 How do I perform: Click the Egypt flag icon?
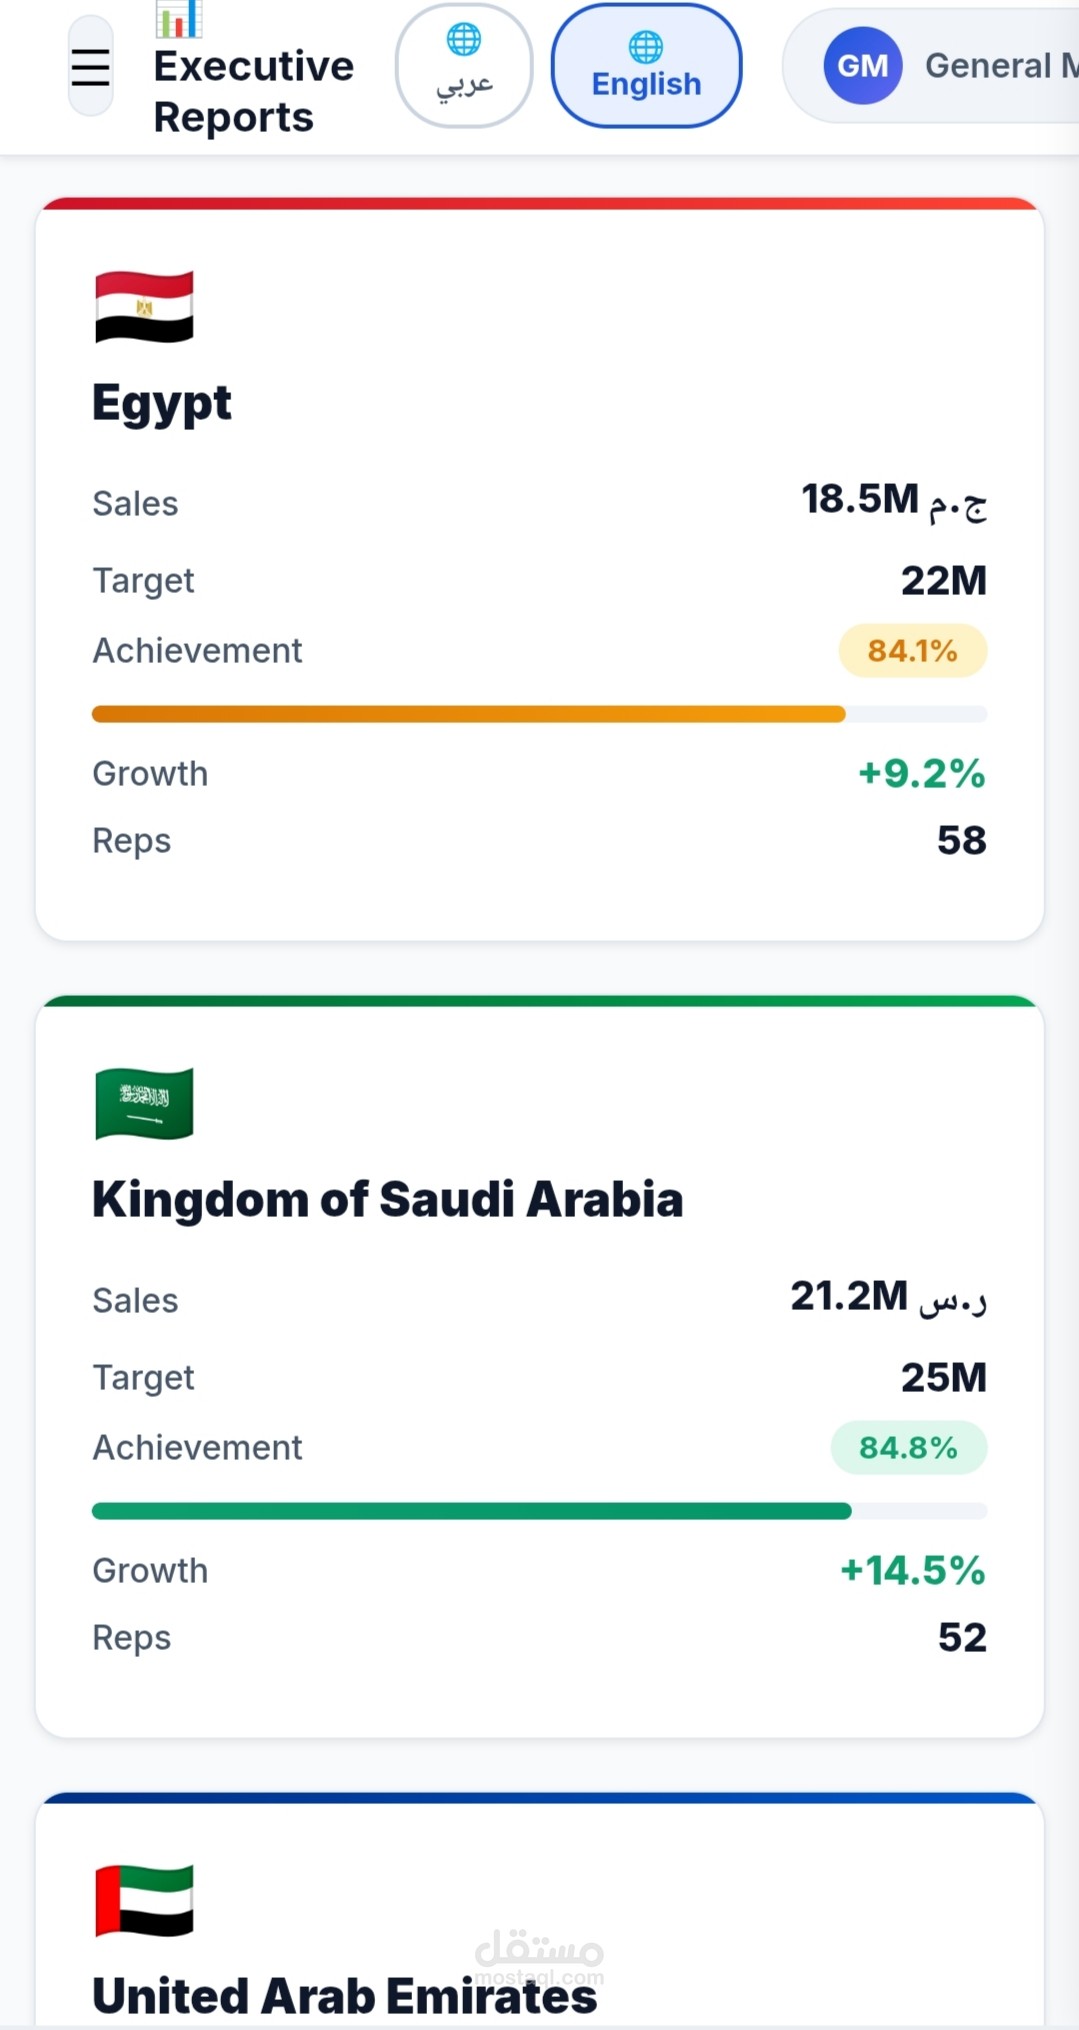[x=144, y=306]
